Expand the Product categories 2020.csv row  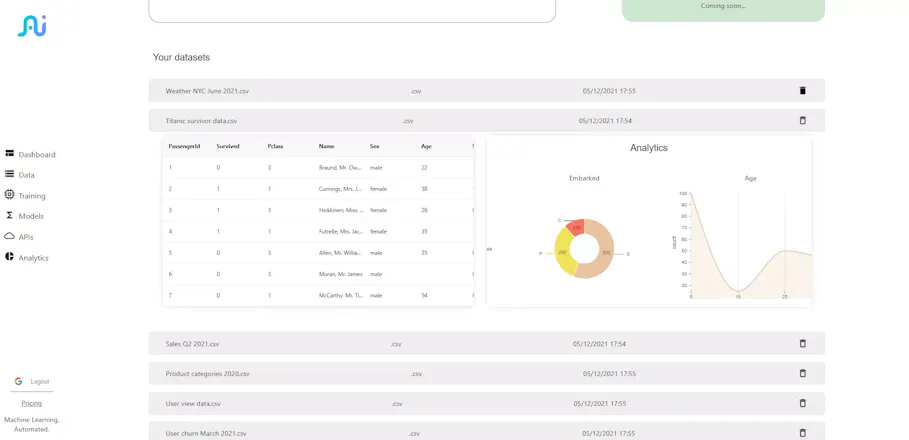[486, 373]
